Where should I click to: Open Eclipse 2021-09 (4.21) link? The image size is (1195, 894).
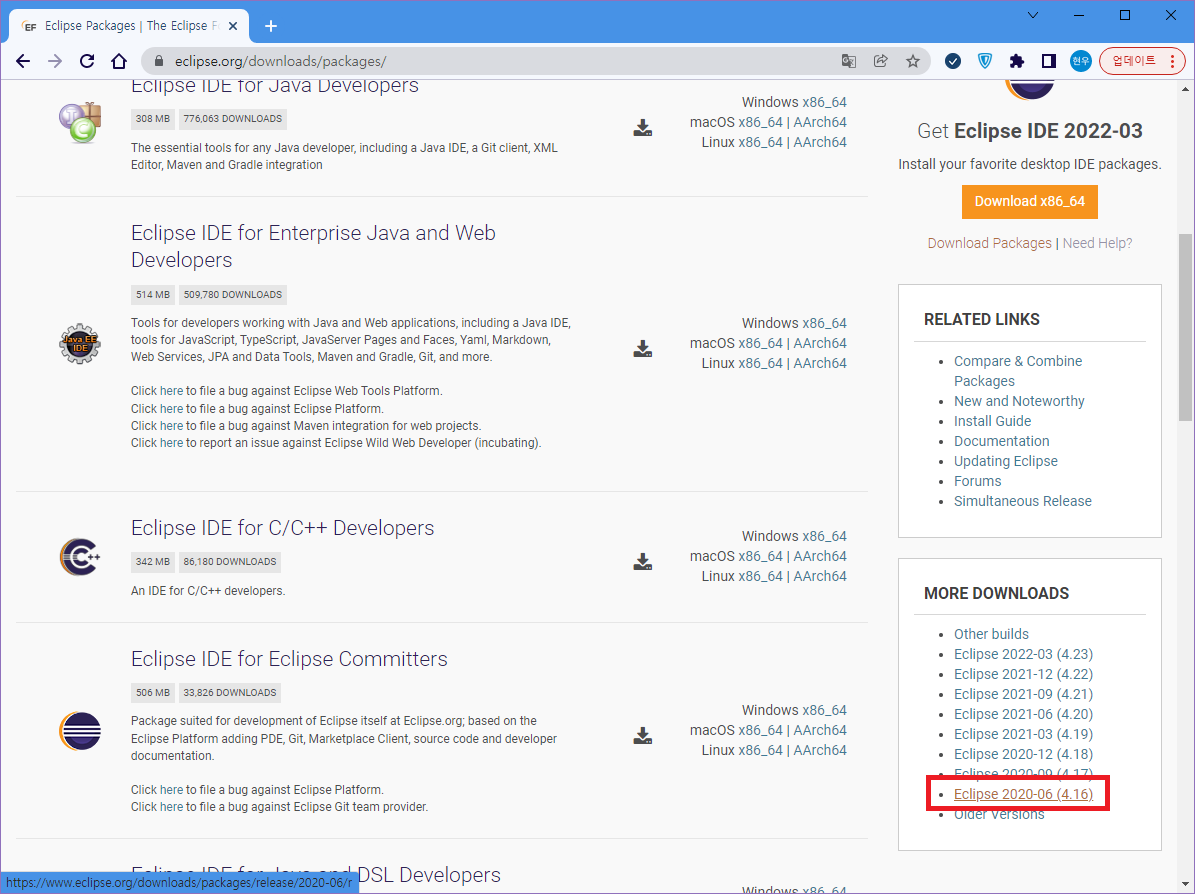coord(1024,694)
